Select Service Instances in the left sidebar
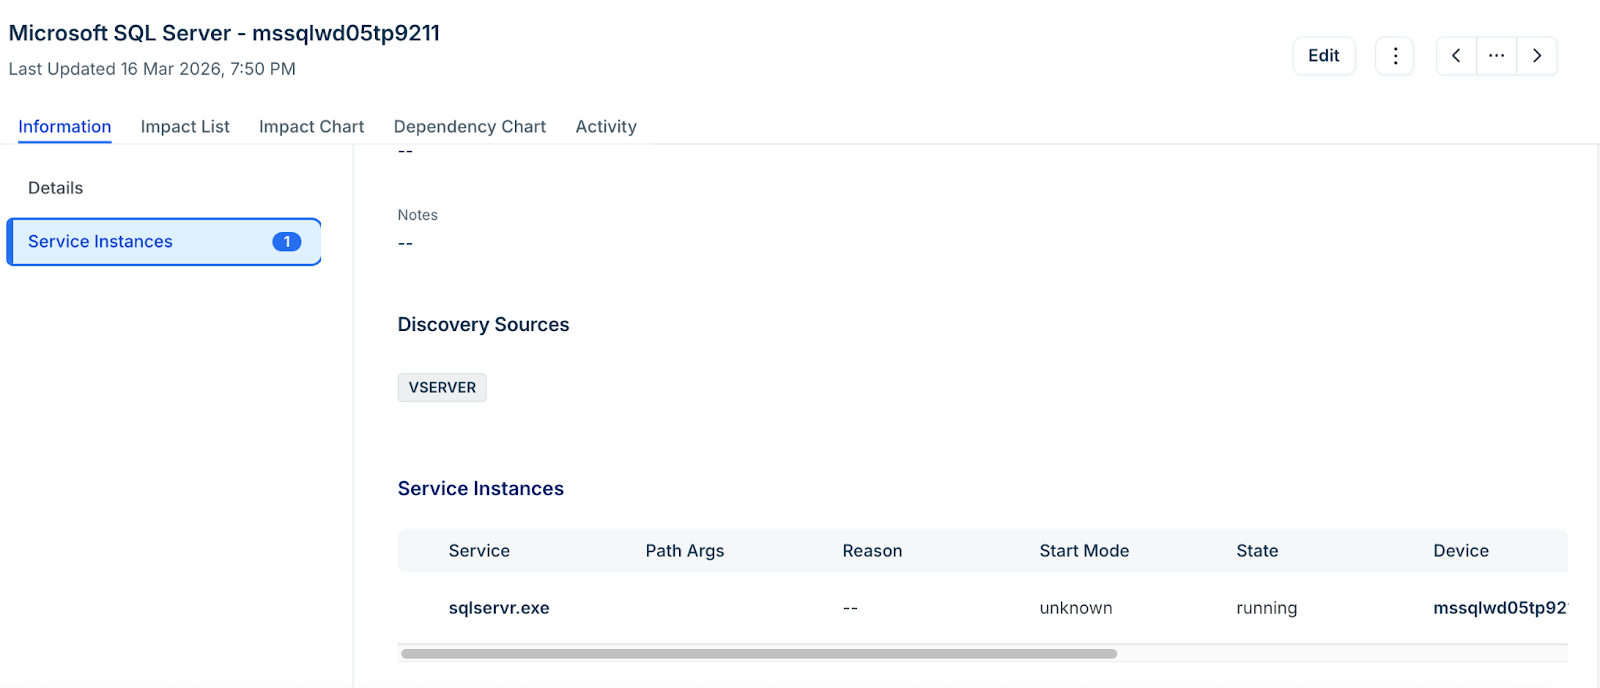This screenshot has width=1600, height=688. click(164, 242)
